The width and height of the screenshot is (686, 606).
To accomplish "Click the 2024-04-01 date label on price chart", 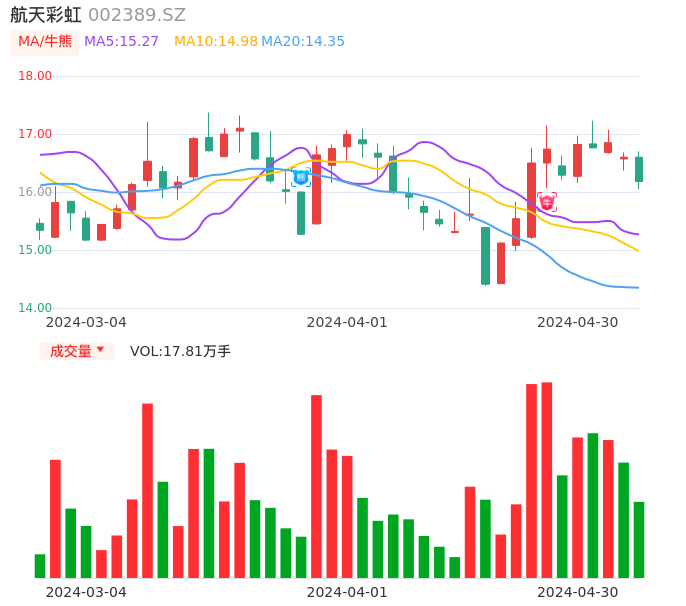I will click(x=347, y=322).
